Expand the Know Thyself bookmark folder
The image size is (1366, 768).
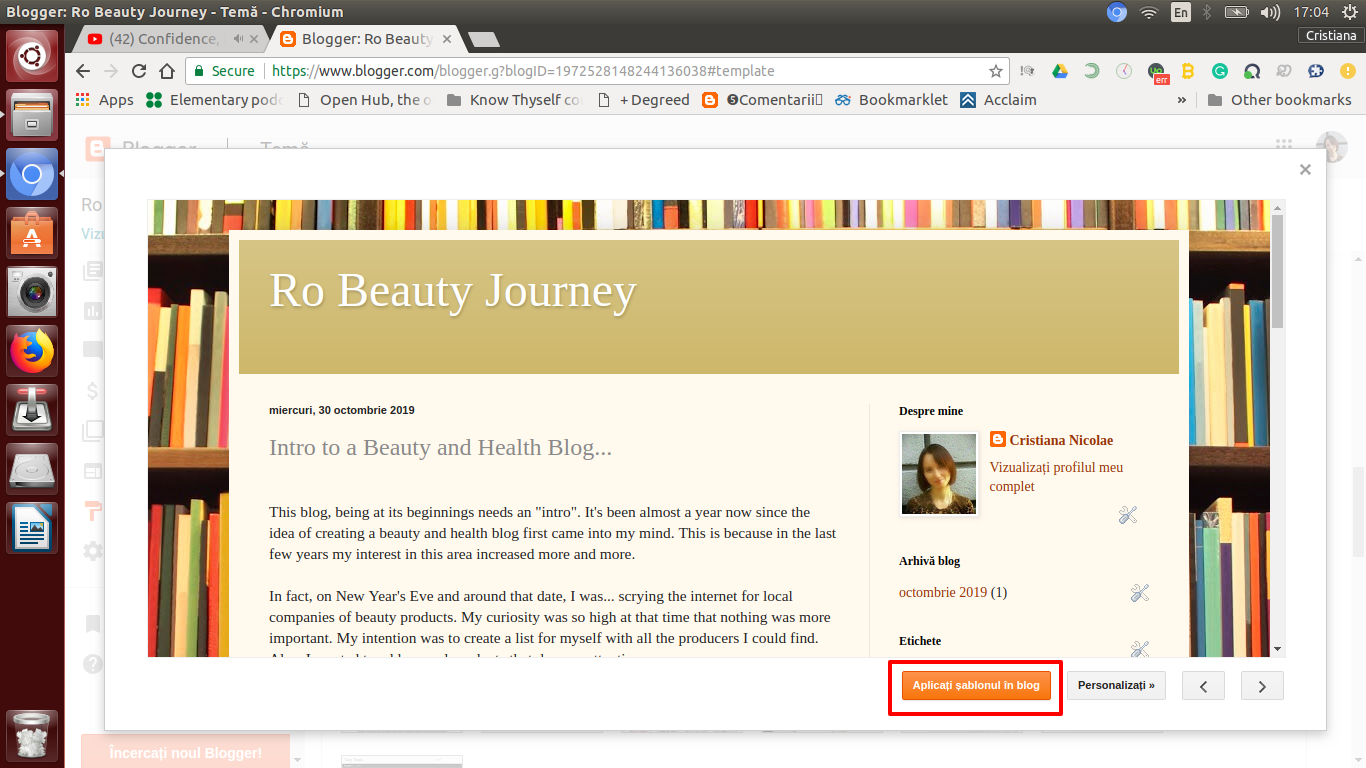514,100
